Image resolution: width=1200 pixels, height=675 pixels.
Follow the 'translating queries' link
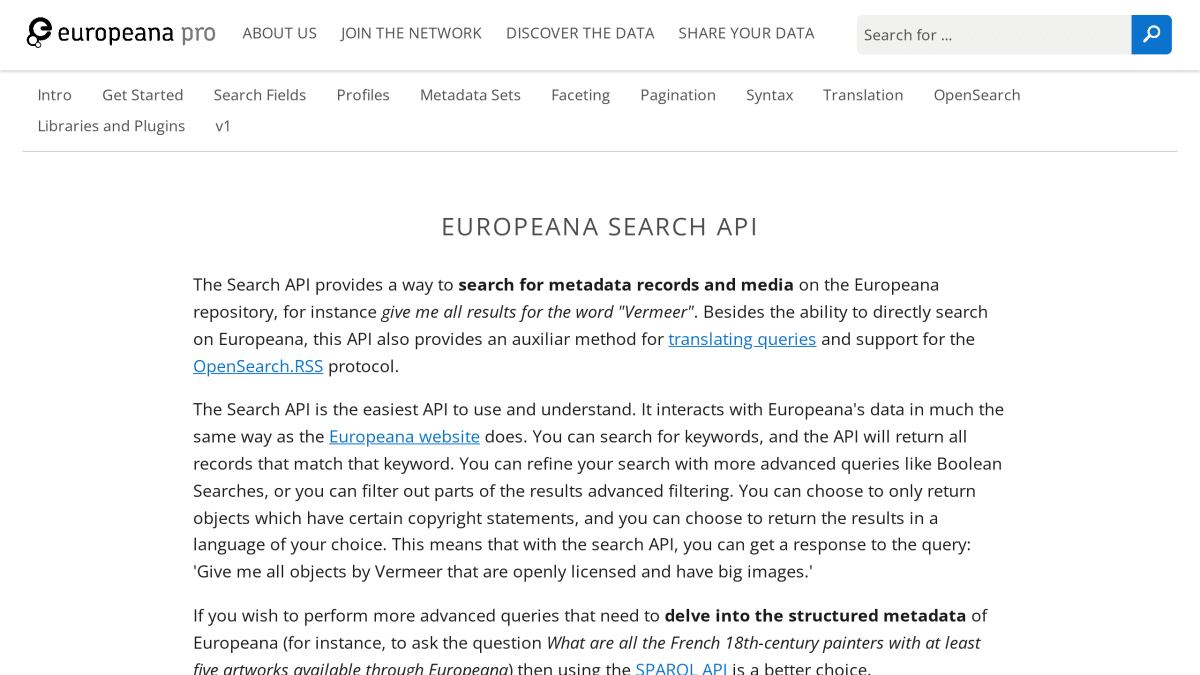point(742,339)
